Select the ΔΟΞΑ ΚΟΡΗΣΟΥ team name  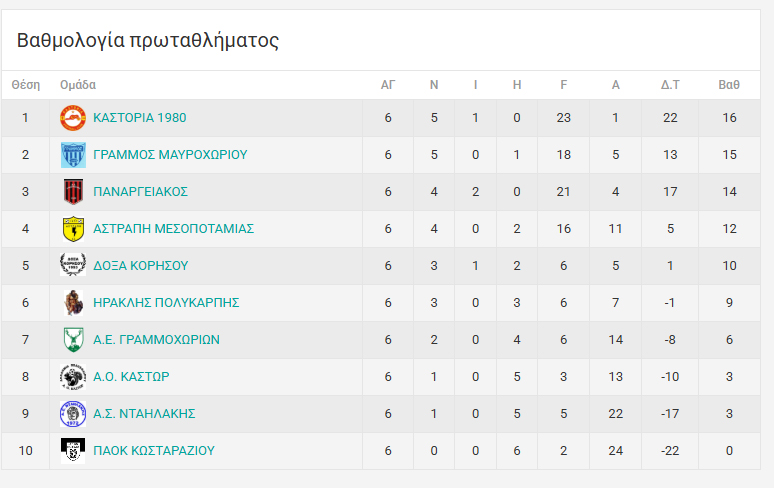pos(140,266)
